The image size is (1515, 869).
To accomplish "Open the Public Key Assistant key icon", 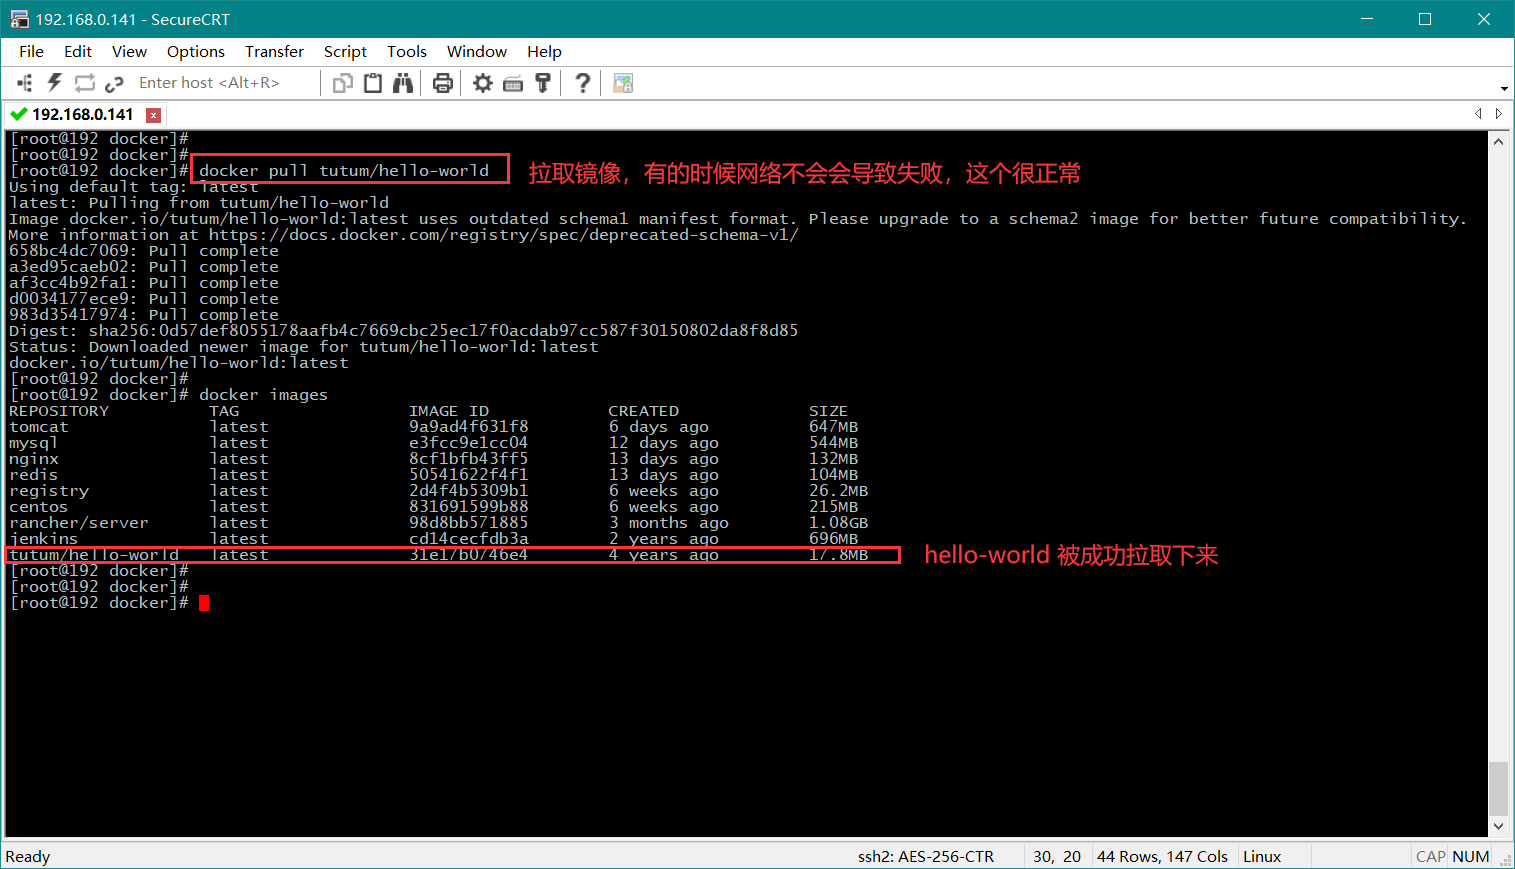I will tap(543, 83).
